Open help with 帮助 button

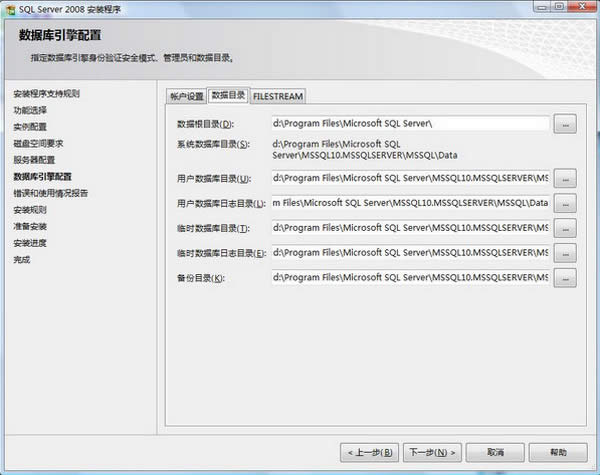coord(558,452)
